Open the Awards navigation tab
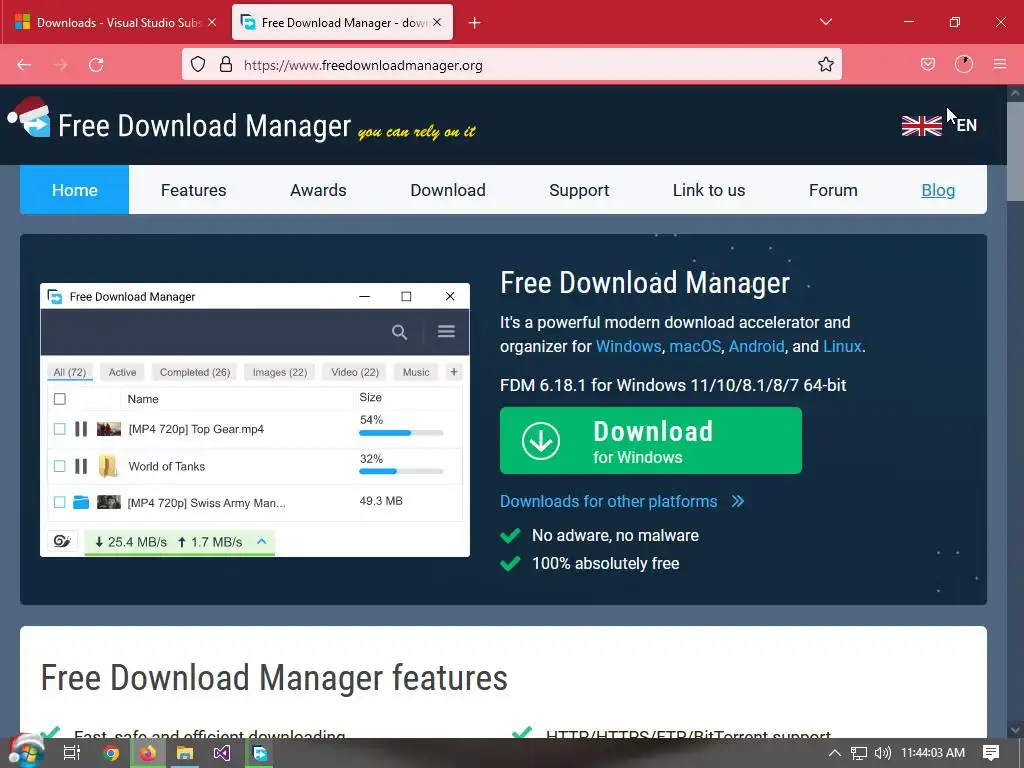This screenshot has width=1024, height=768. coord(318,190)
